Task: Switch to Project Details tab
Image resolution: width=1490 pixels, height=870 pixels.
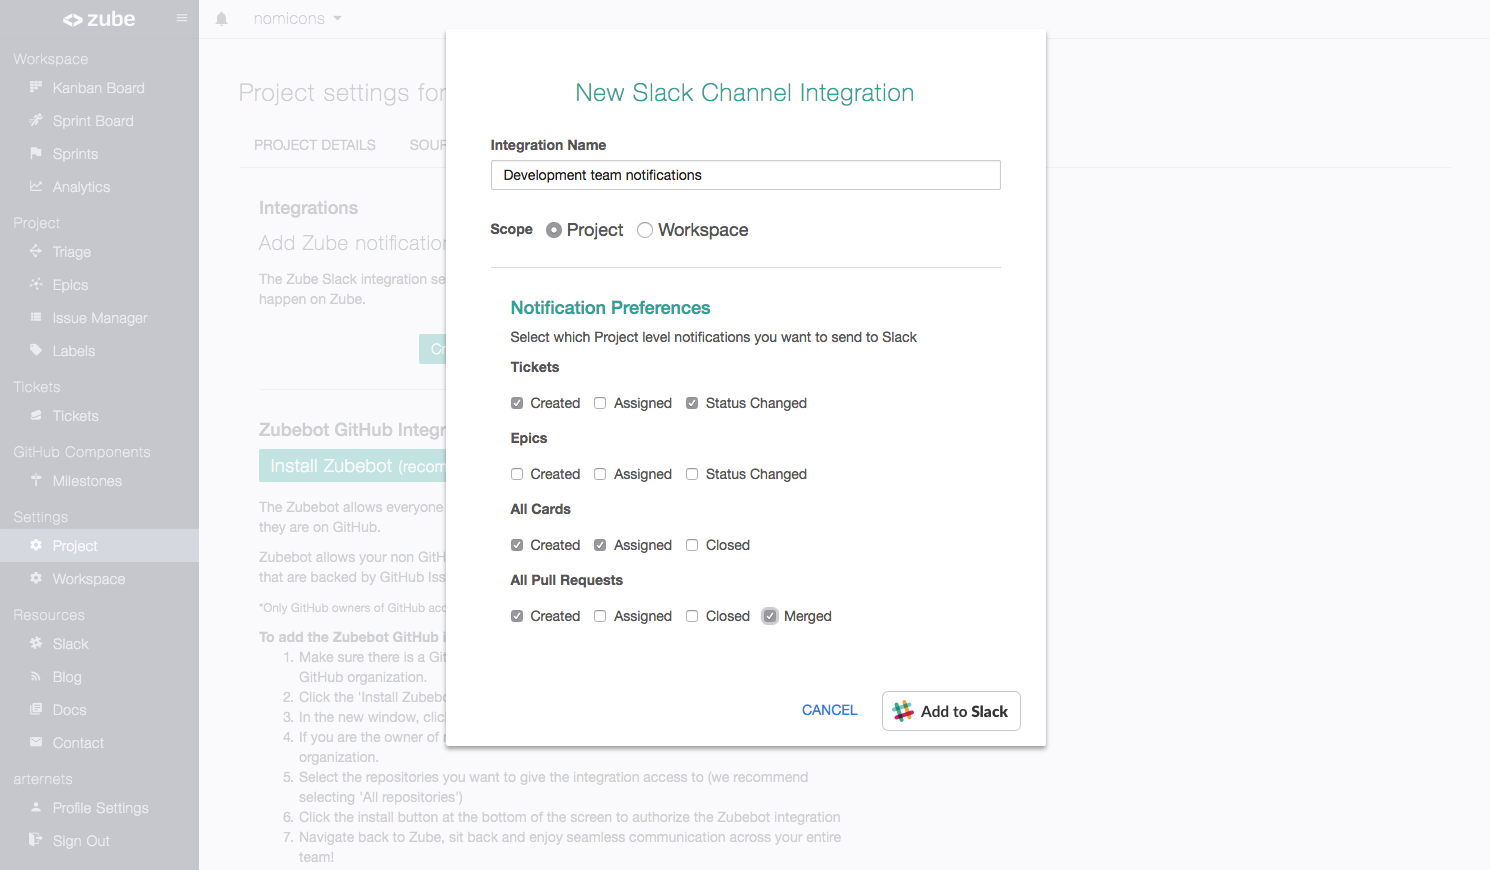Action: point(315,145)
